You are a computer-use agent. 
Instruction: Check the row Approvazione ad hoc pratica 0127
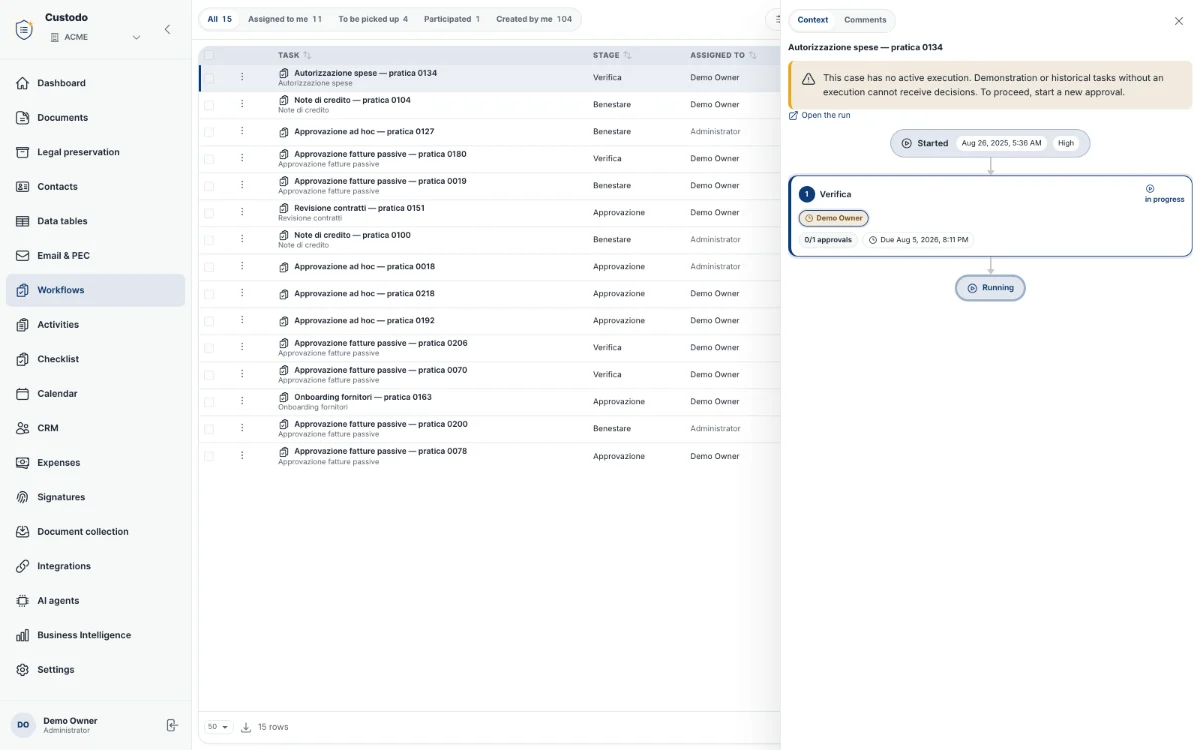point(209,131)
